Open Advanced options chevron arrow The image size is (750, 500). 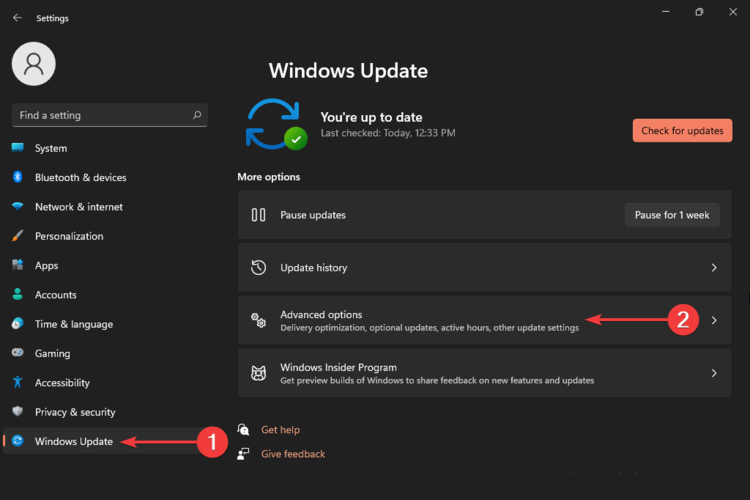(x=714, y=321)
